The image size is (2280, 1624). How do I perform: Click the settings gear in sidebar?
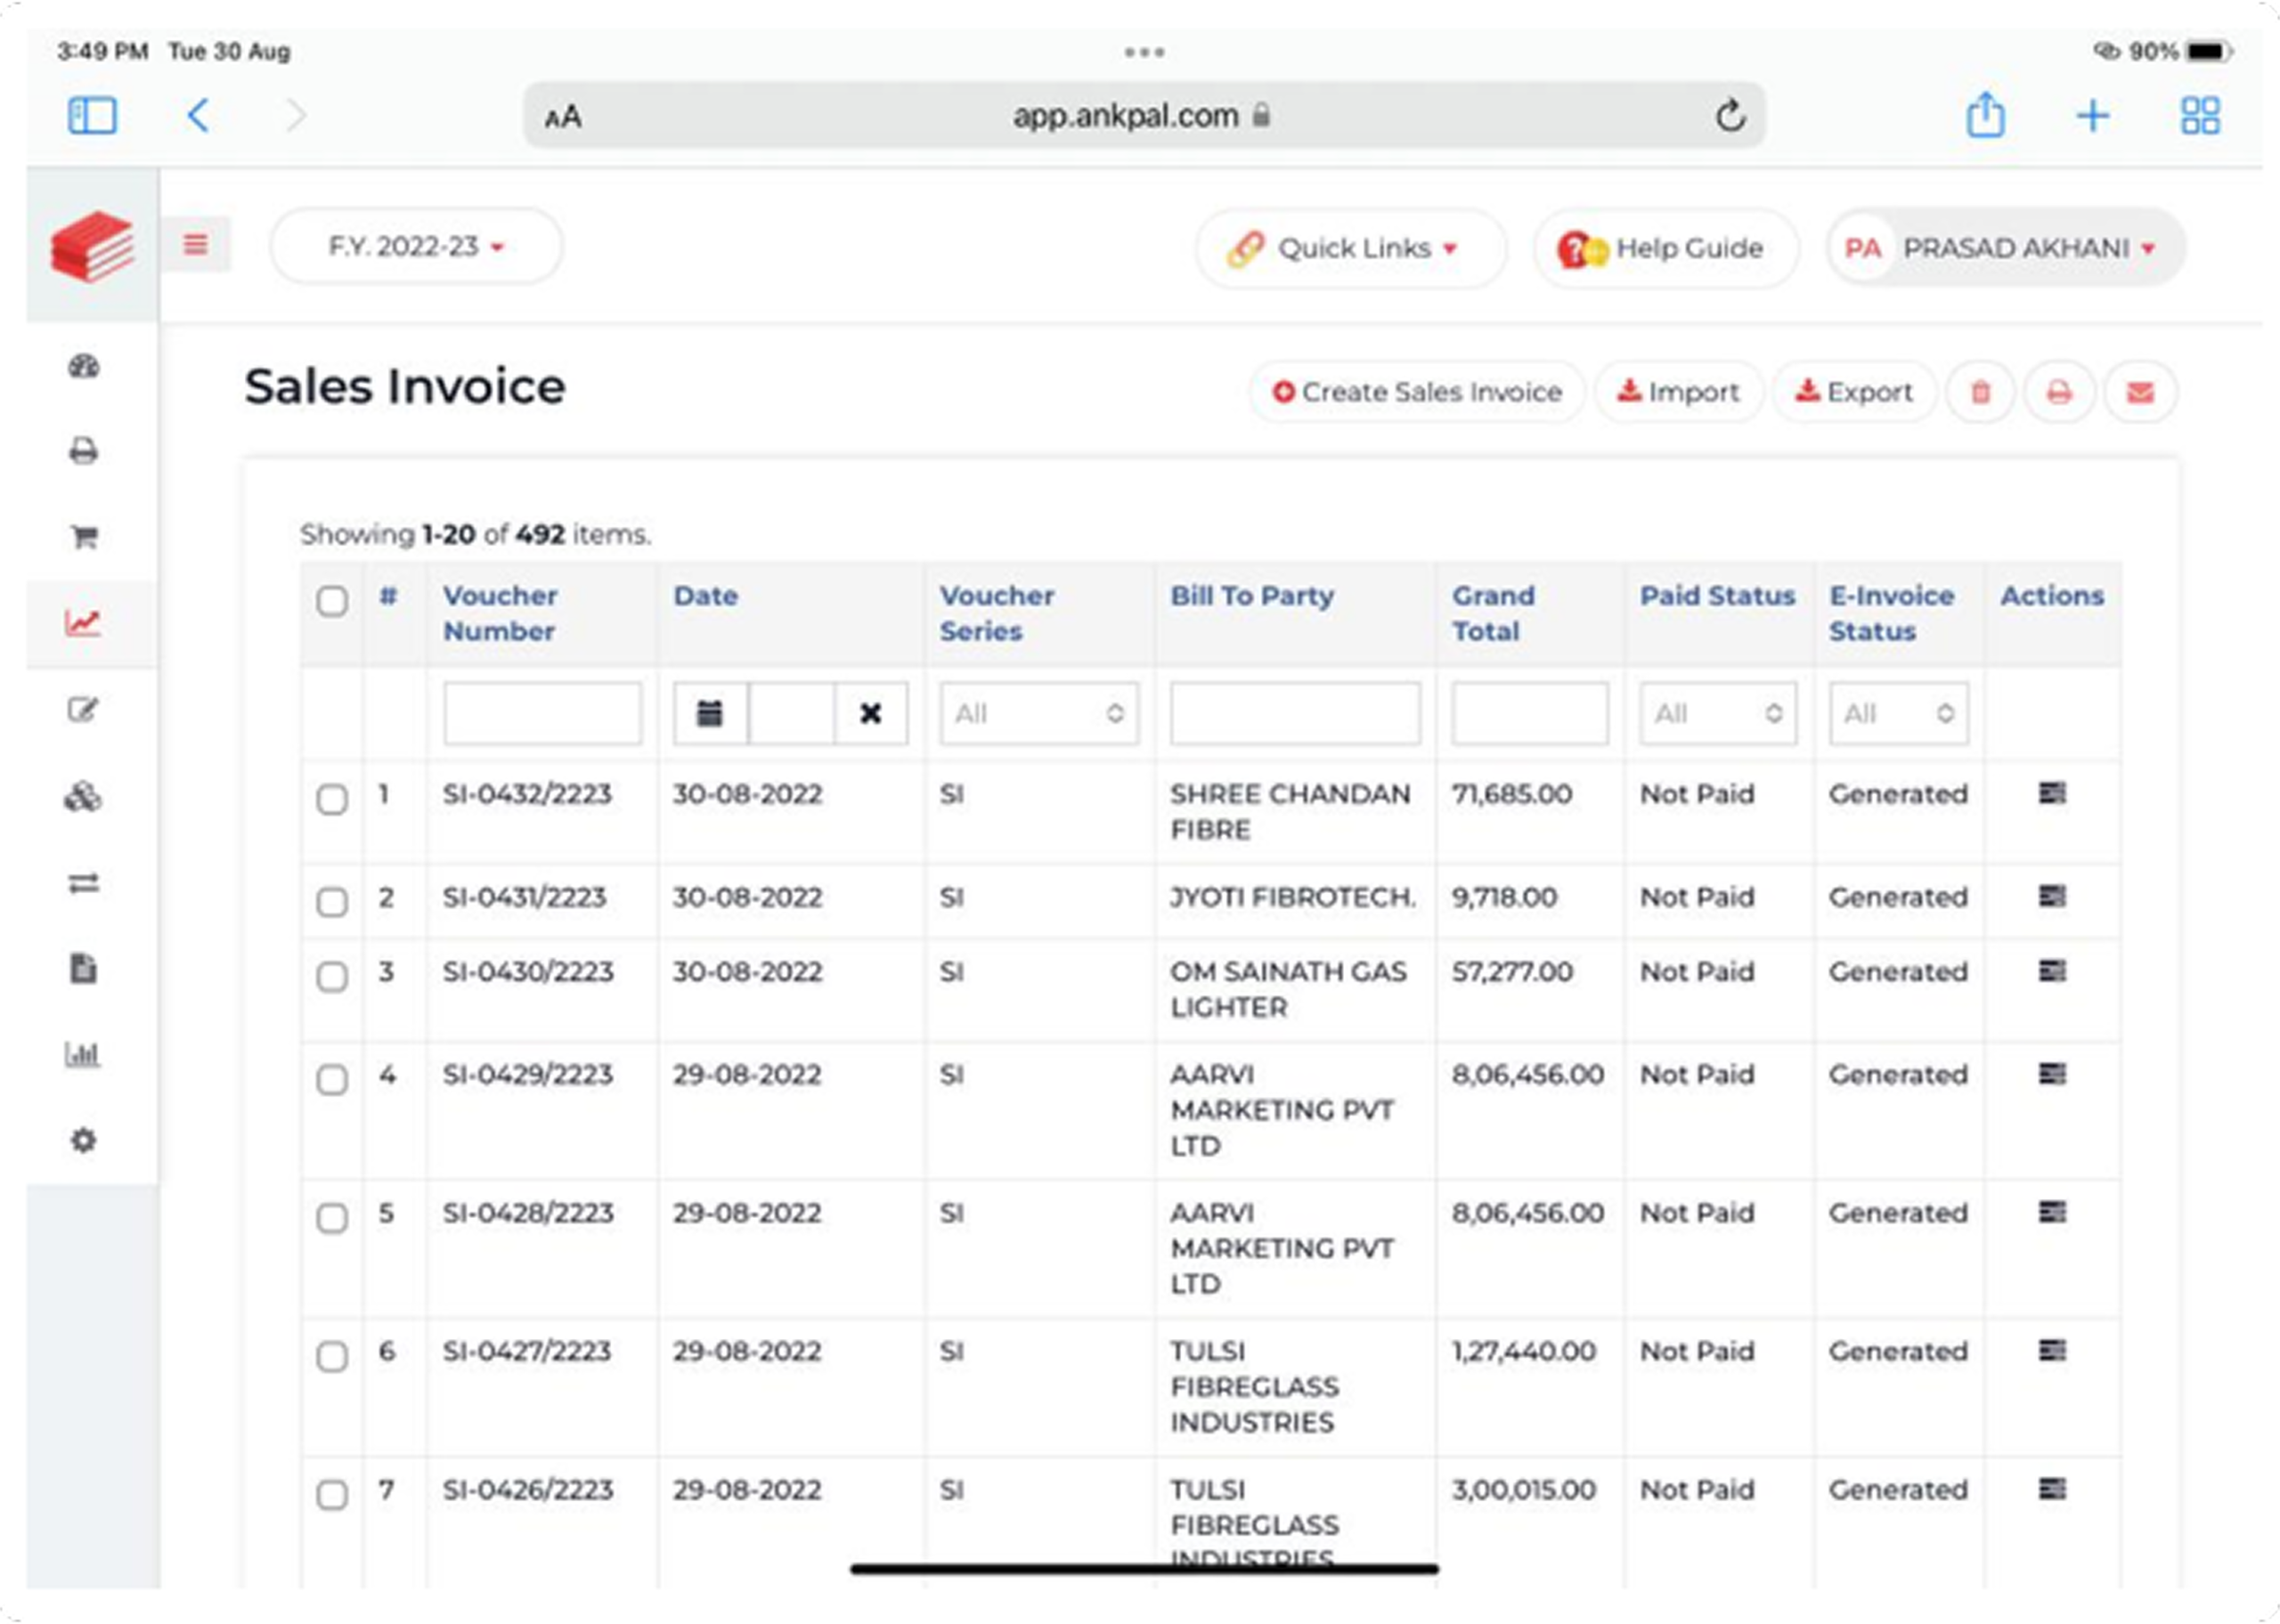84,1140
